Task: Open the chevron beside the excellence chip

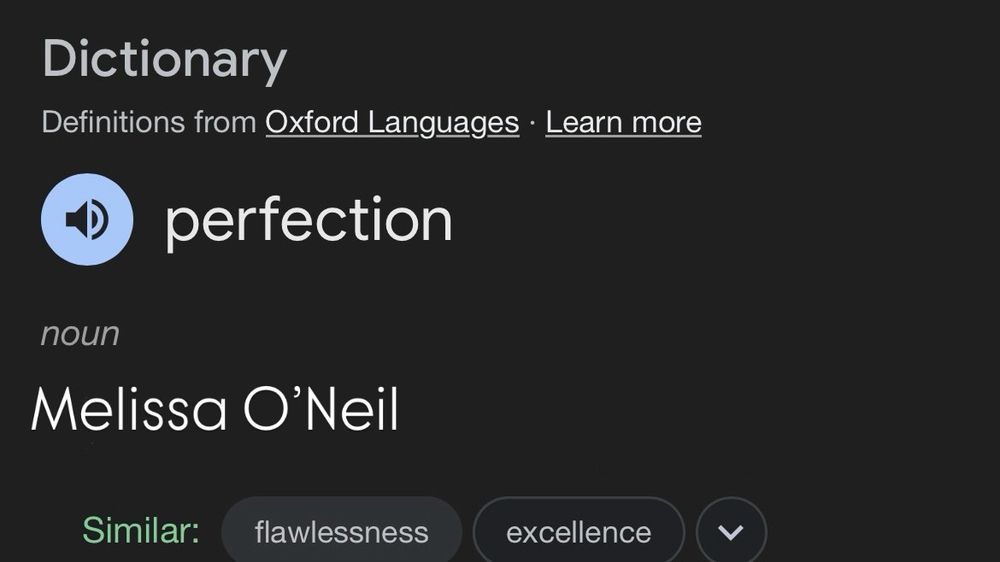Action: [731, 531]
